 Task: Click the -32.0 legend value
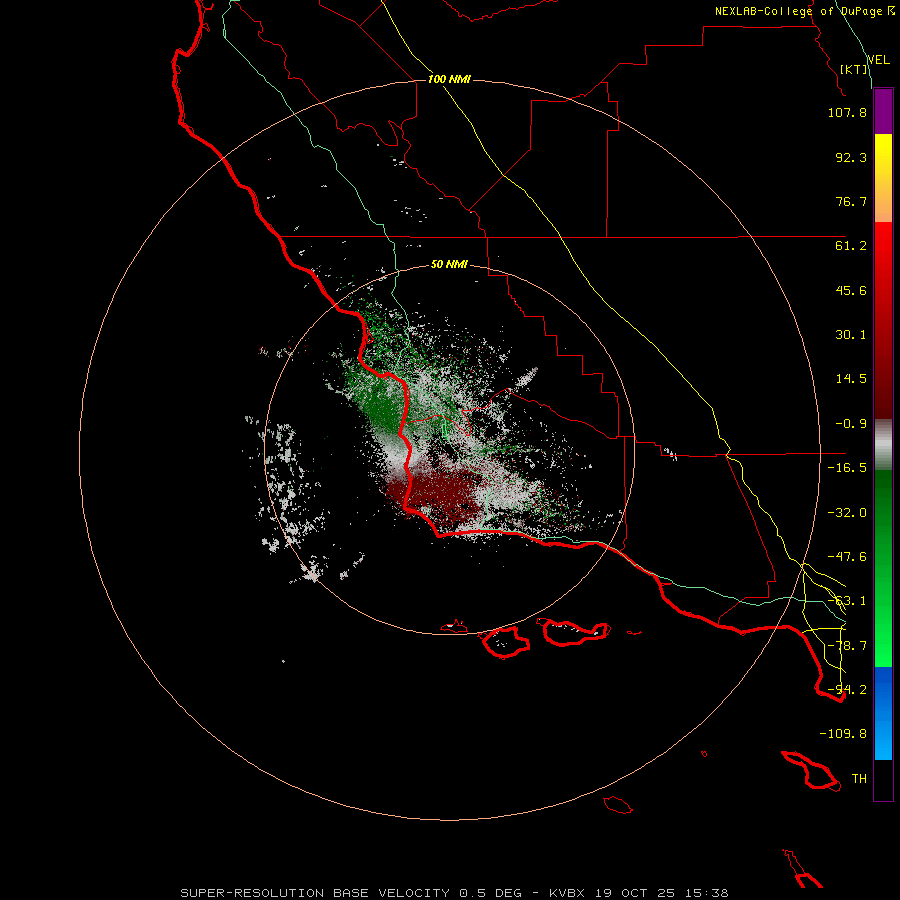[x=847, y=513]
